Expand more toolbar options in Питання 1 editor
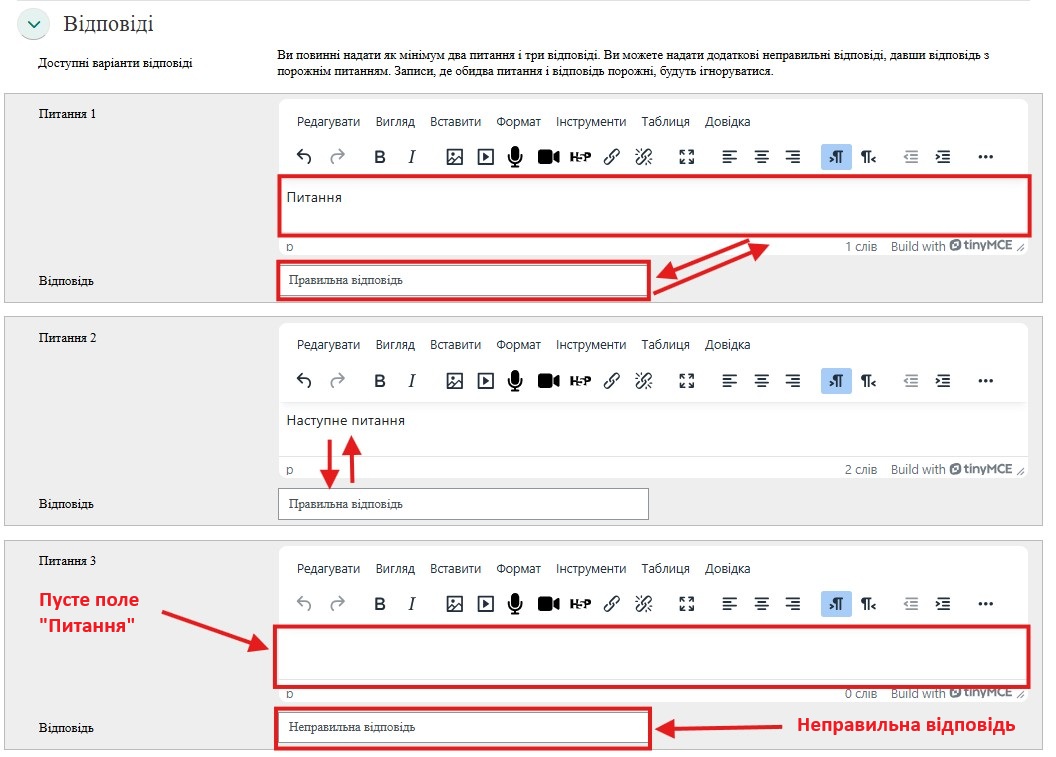Image resolution: width=1056 pixels, height=757 pixels. [x=985, y=157]
